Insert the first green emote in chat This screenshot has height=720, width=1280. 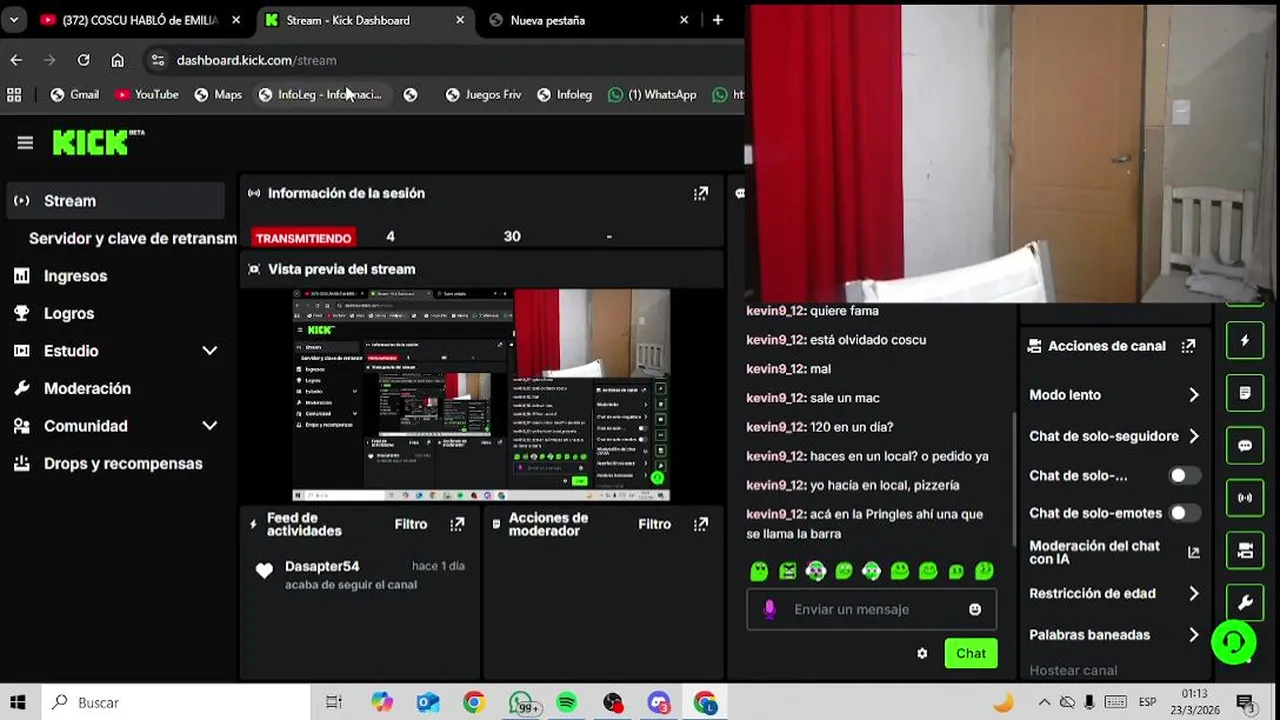(759, 571)
